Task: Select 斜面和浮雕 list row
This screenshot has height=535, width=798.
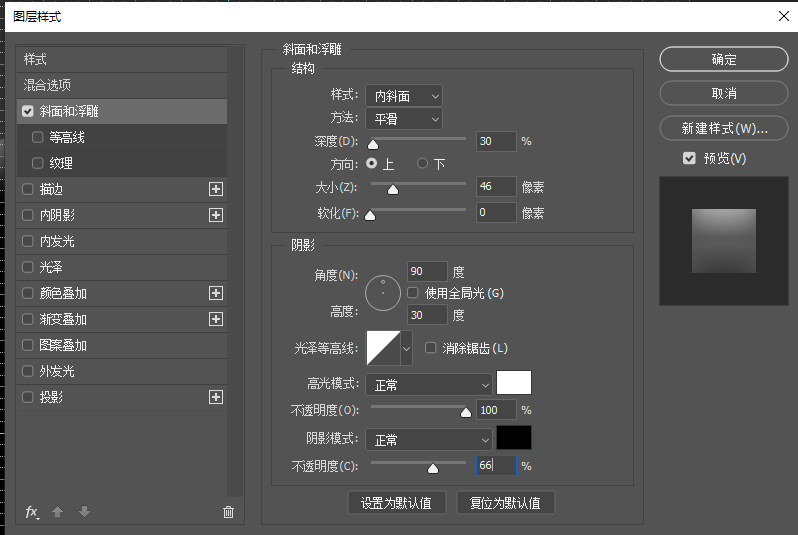Action: click(x=122, y=111)
